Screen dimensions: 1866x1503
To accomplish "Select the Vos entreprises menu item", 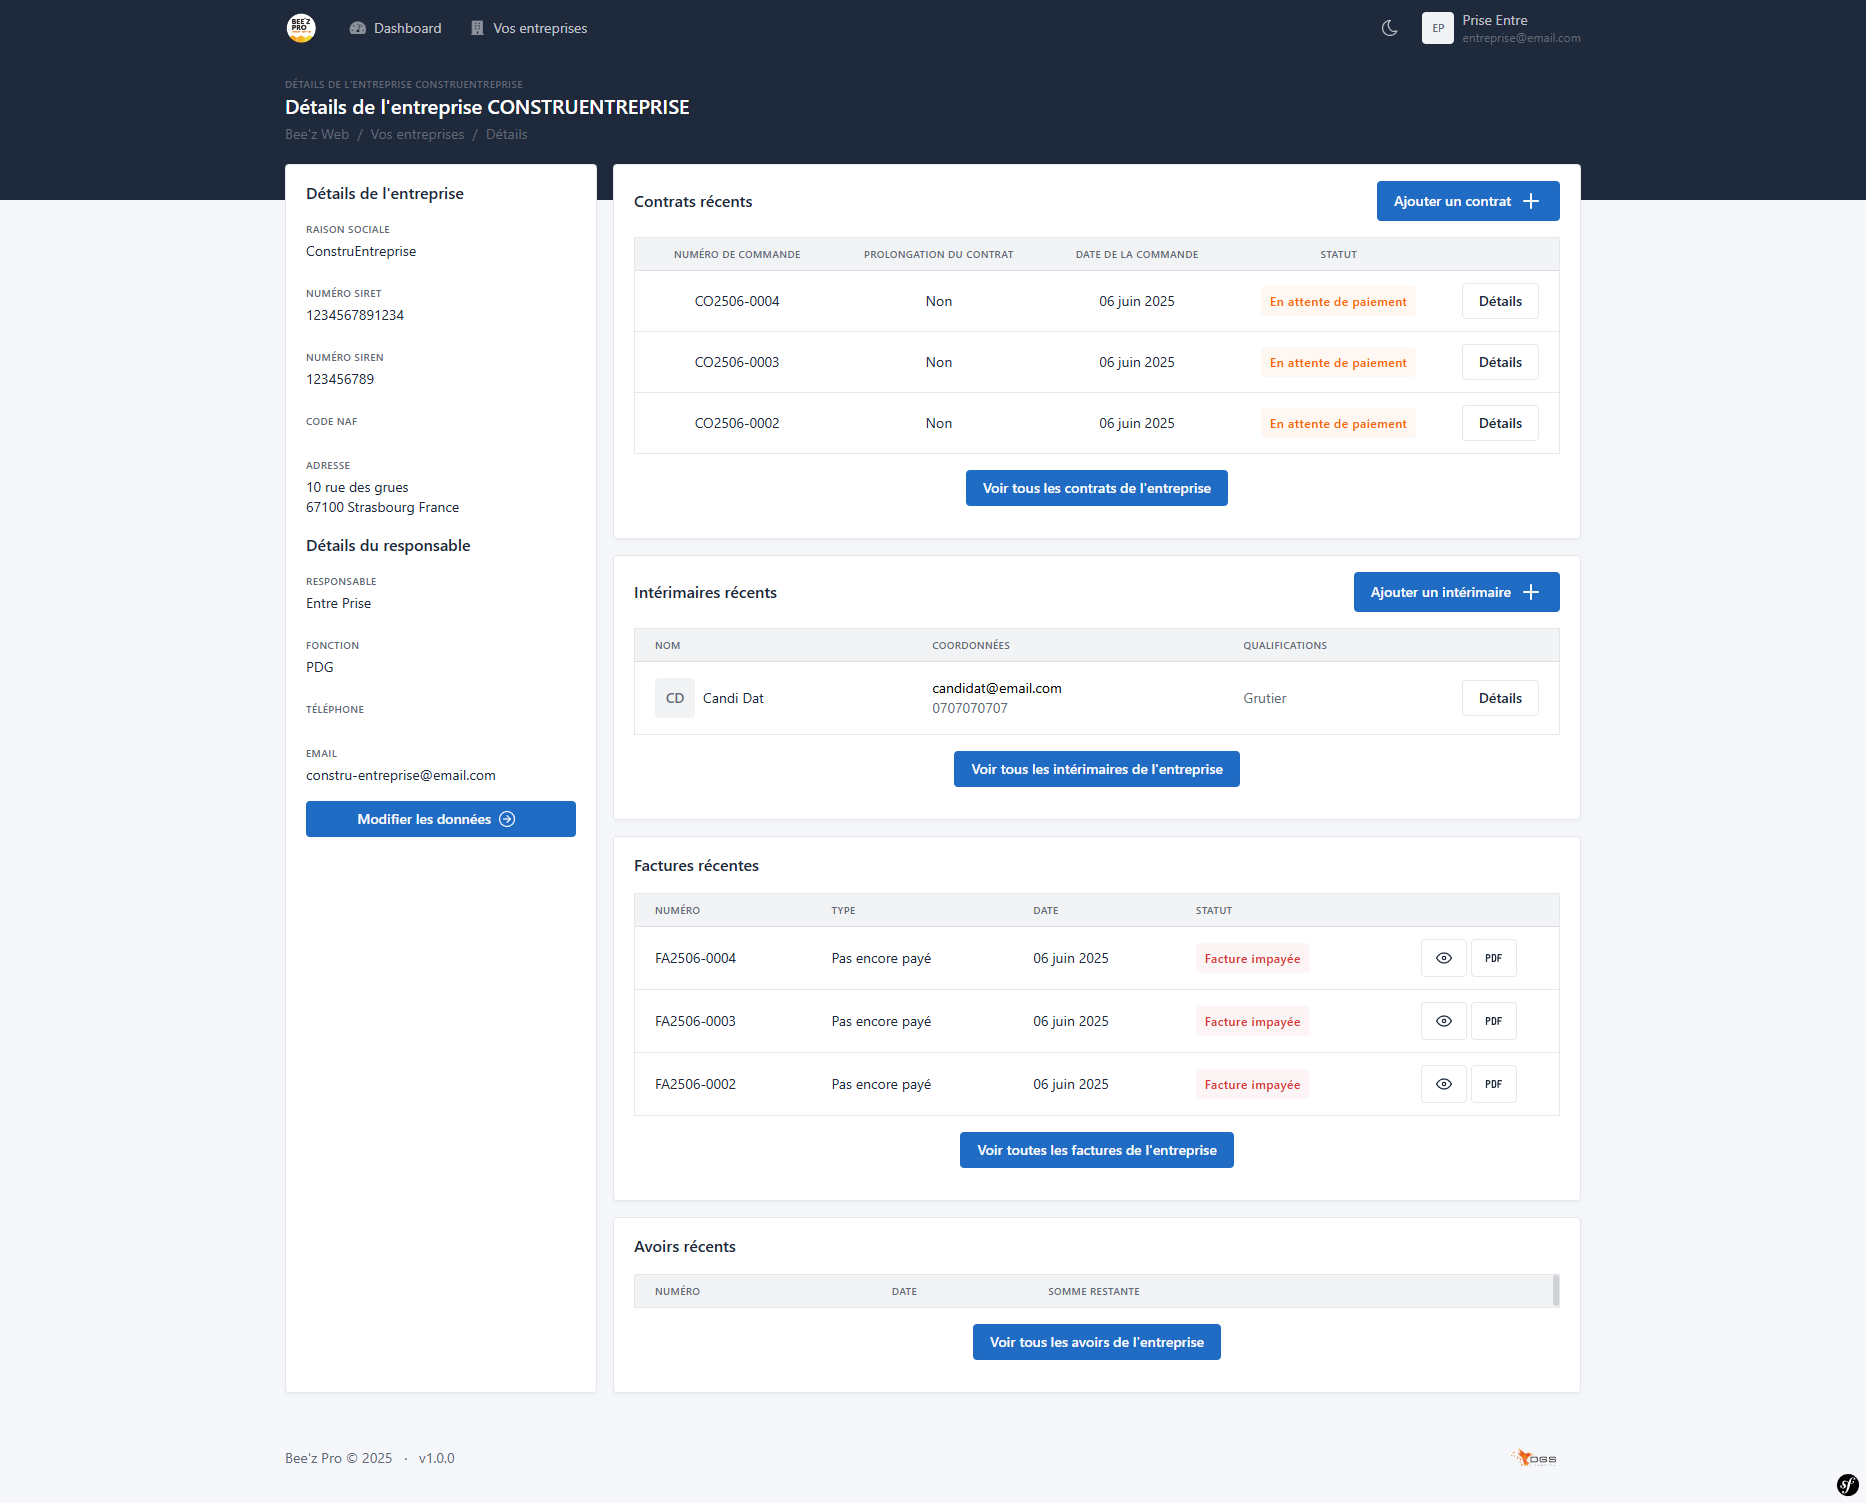I will coord(539,28).
